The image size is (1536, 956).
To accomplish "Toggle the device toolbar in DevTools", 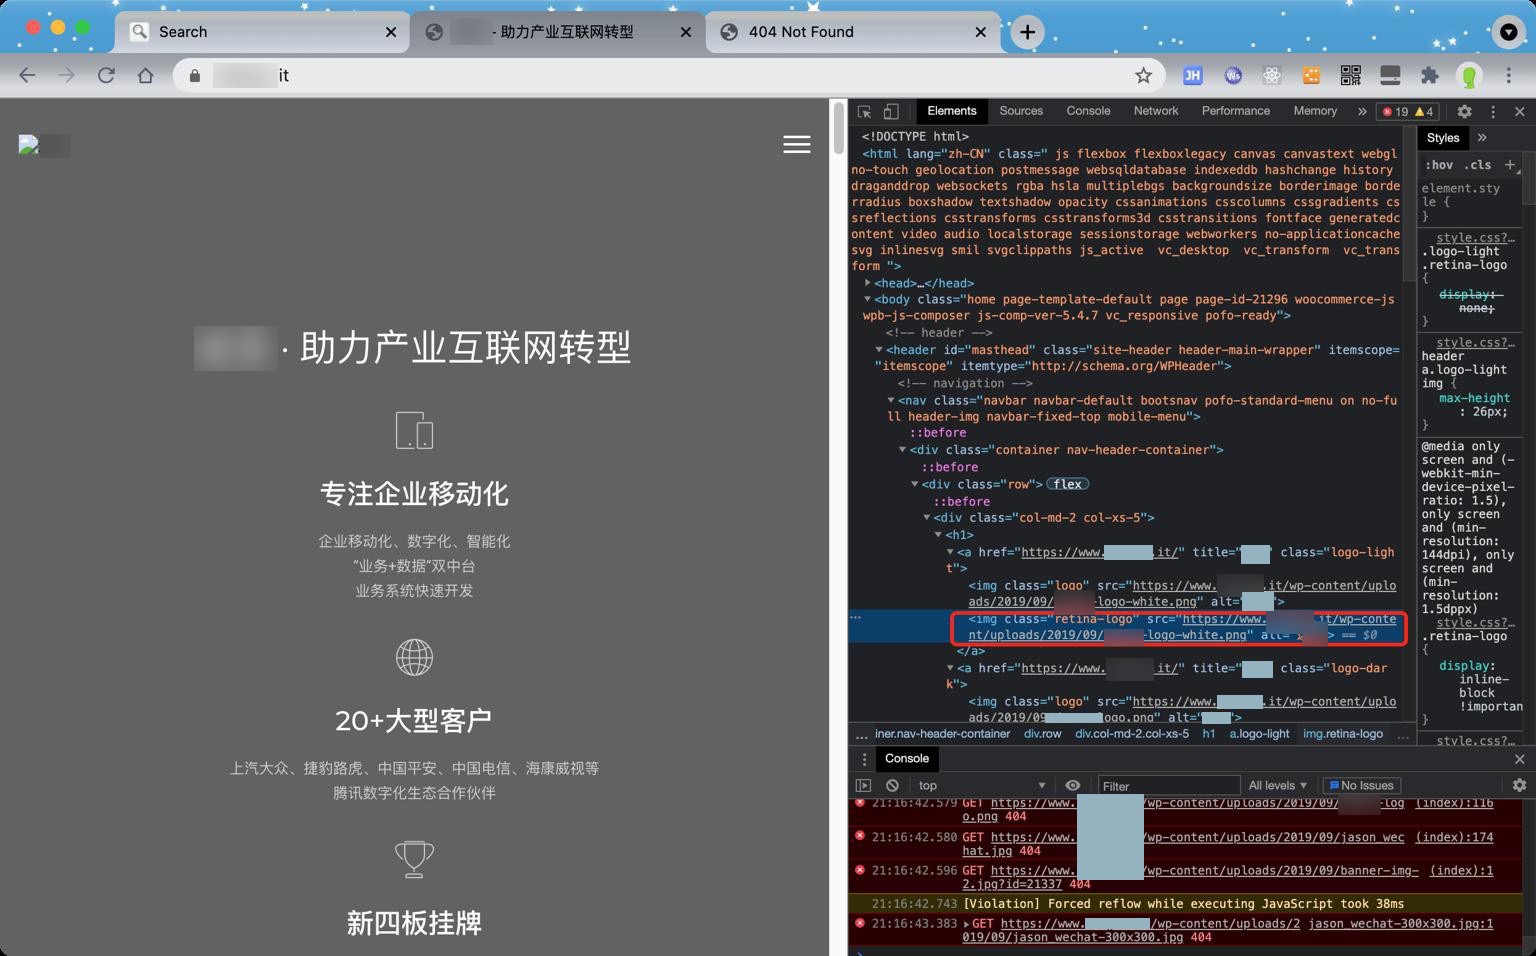I will coord(891,111).
